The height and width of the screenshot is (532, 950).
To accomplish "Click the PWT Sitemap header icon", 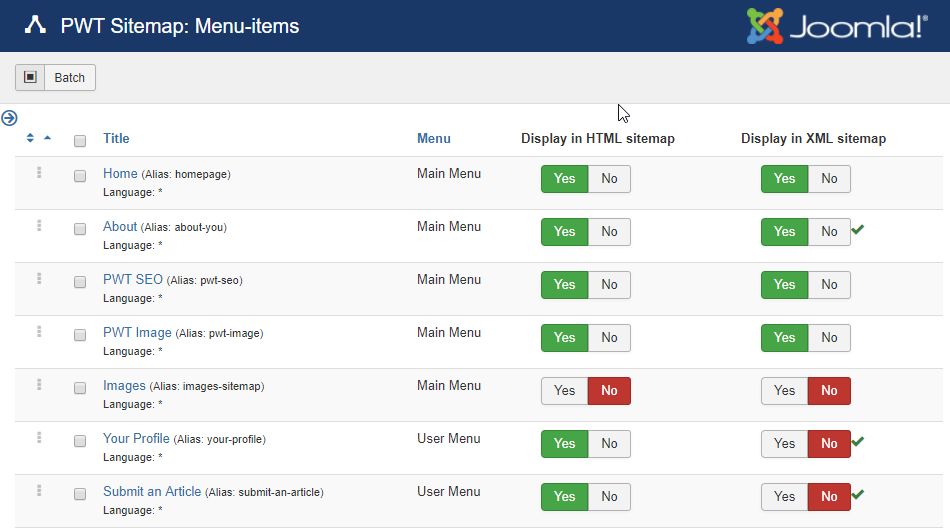I will pos(36,26).
